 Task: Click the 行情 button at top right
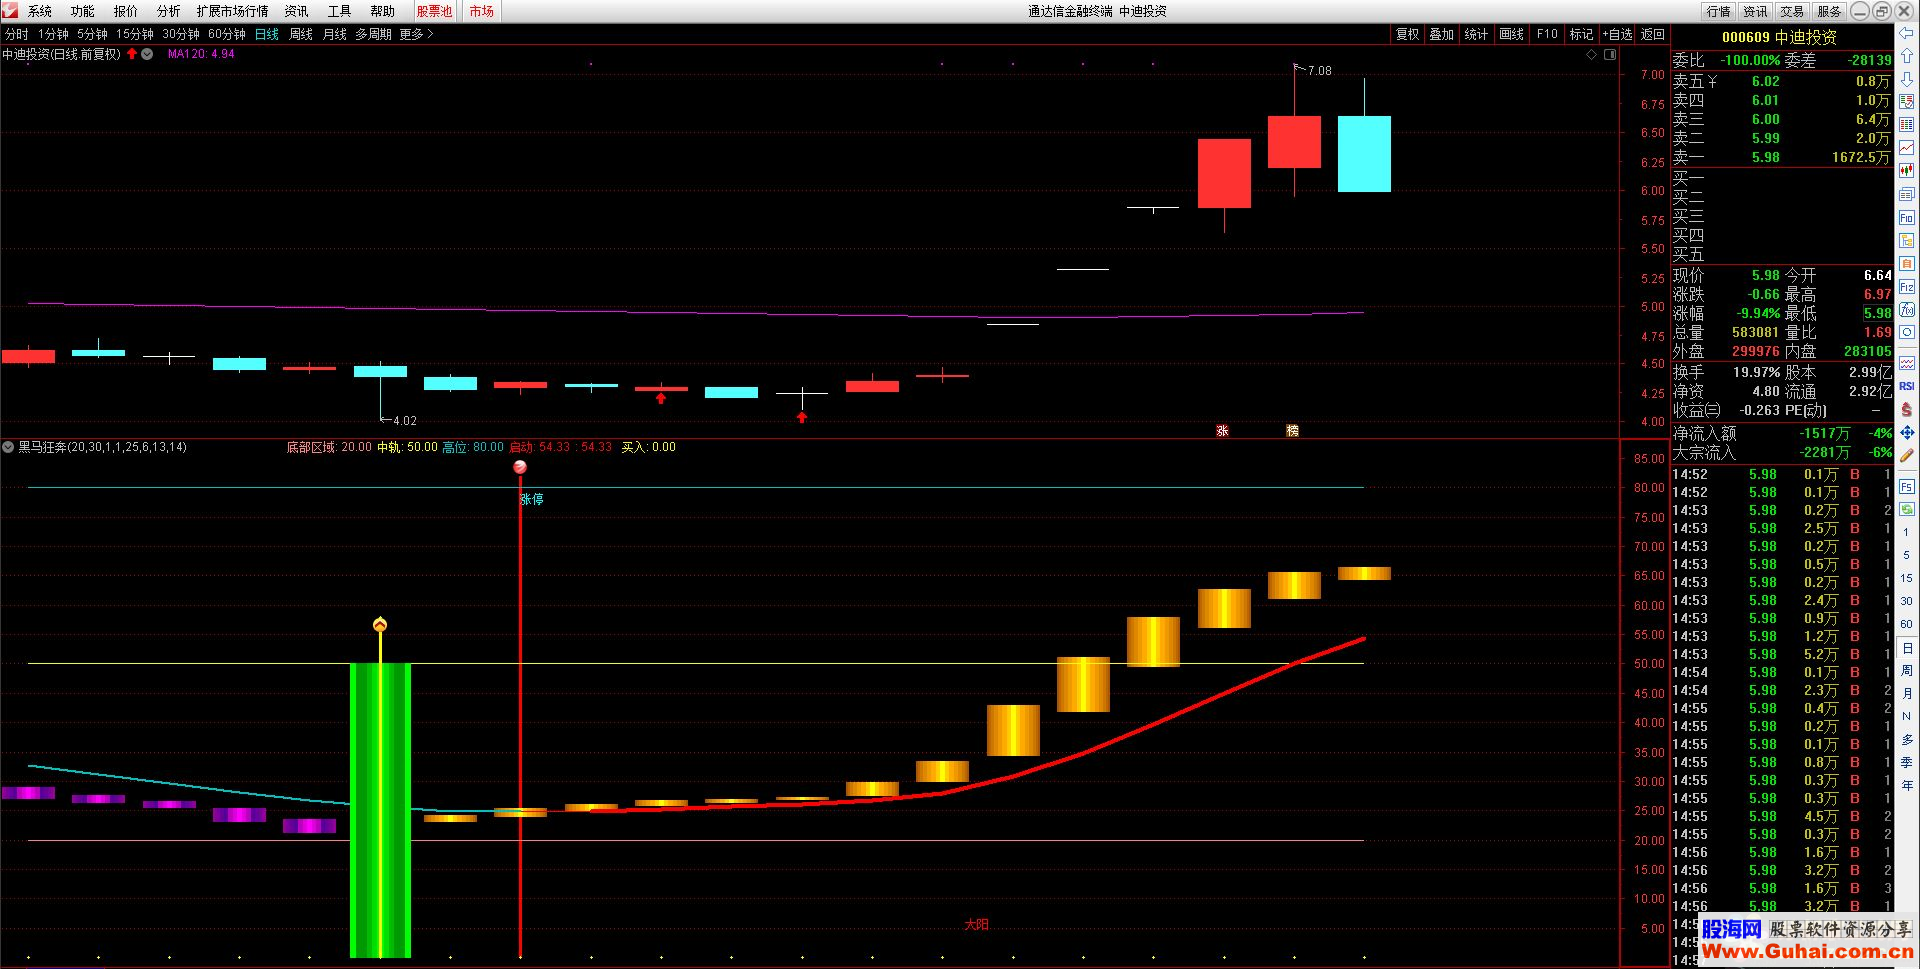[1719, 11]
